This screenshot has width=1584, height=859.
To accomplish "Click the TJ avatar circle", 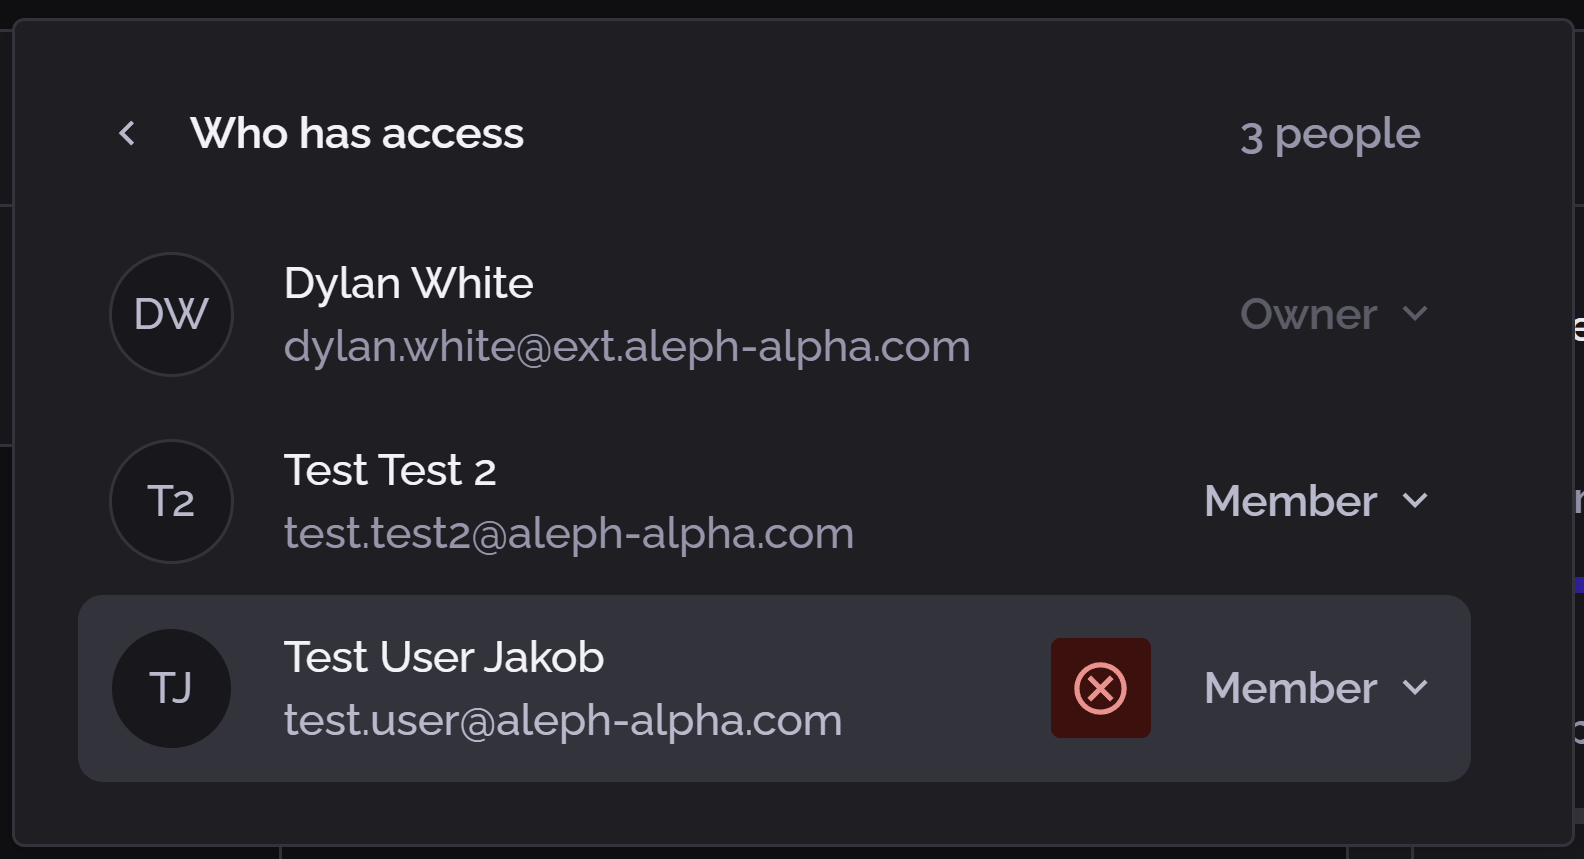I will 171,688.
